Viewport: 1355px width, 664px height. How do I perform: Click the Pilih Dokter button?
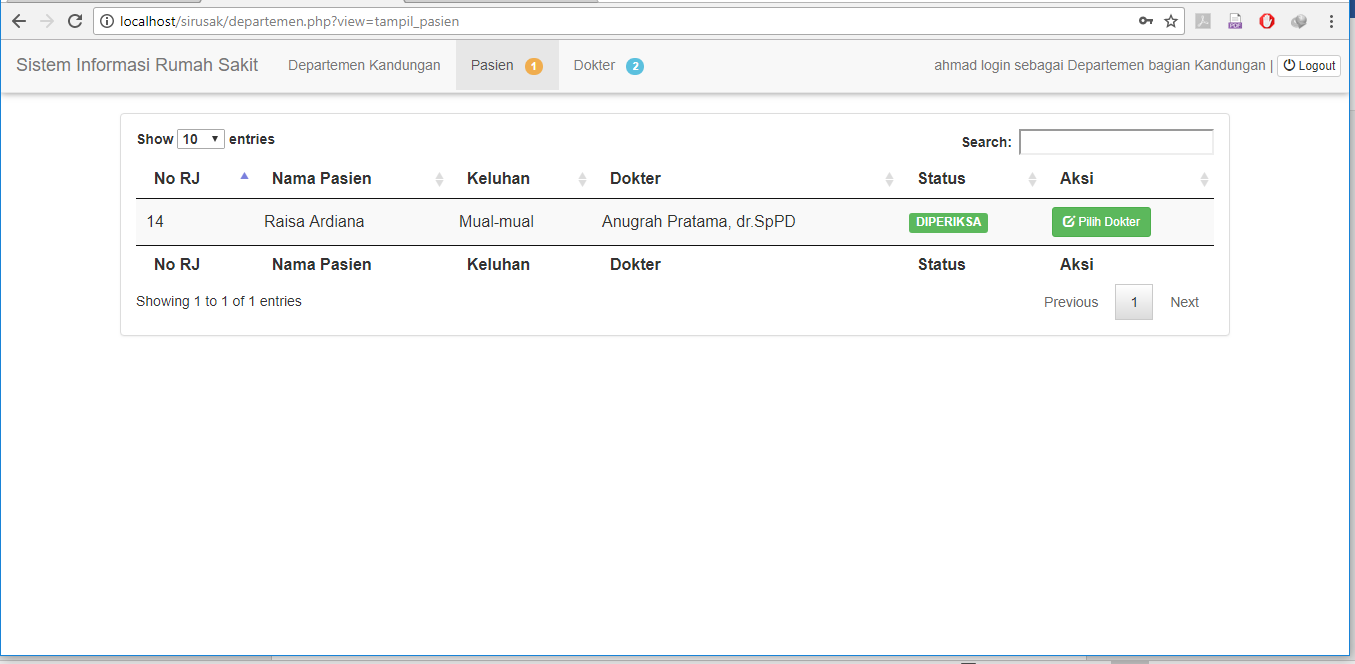click(1101, 222)
